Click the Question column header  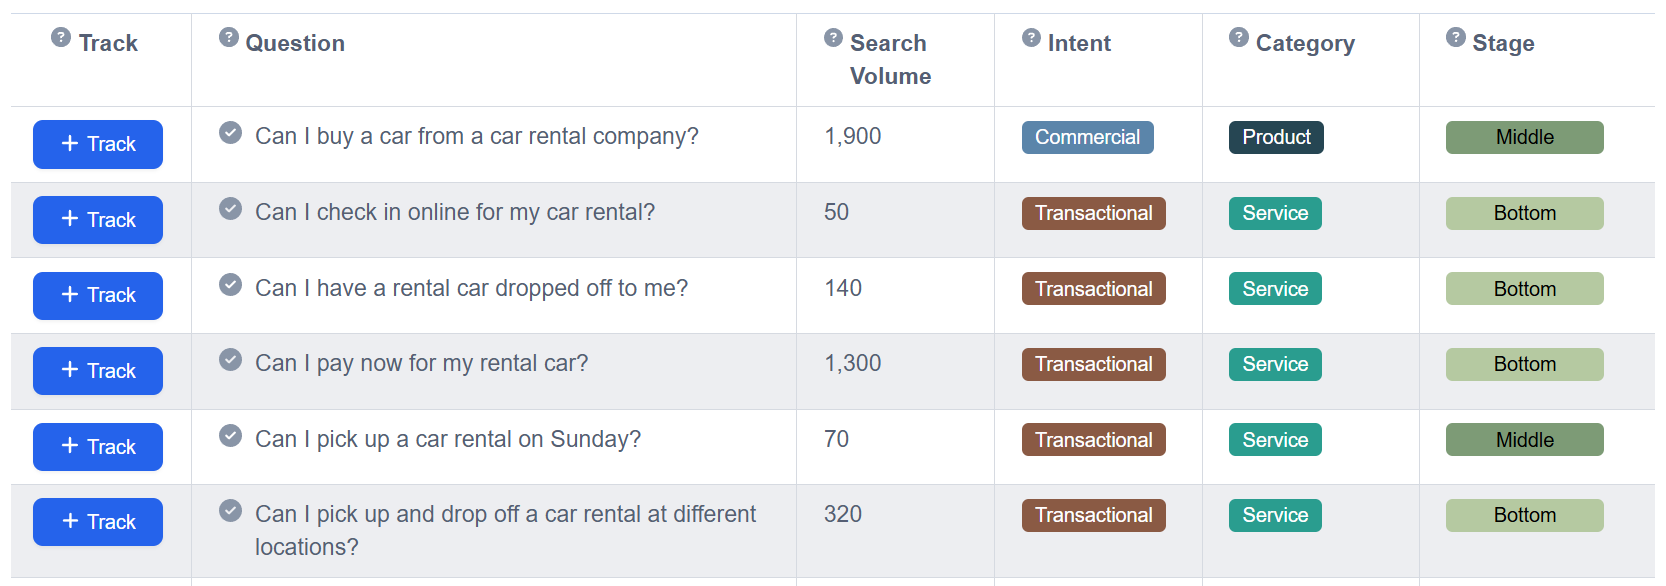(x=295, y=43)
